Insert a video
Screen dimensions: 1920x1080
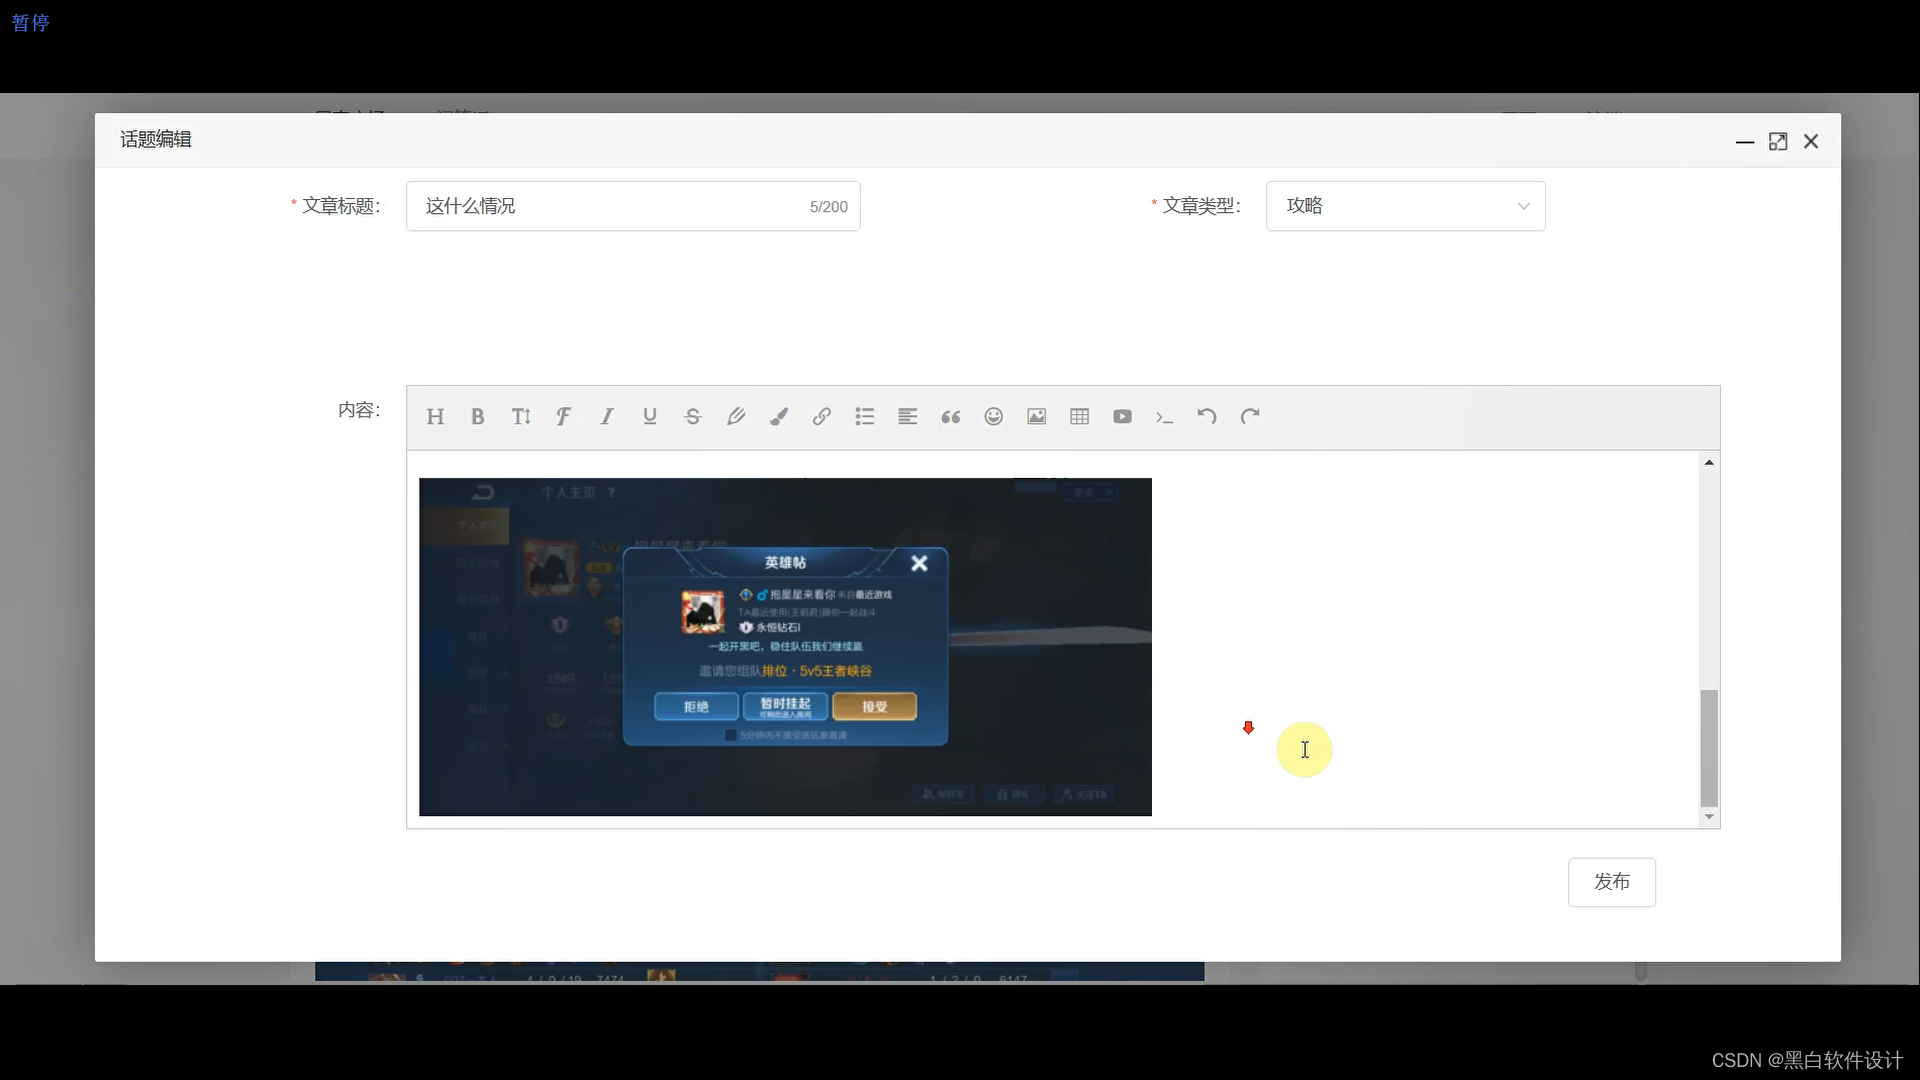tap(1123, 417)
